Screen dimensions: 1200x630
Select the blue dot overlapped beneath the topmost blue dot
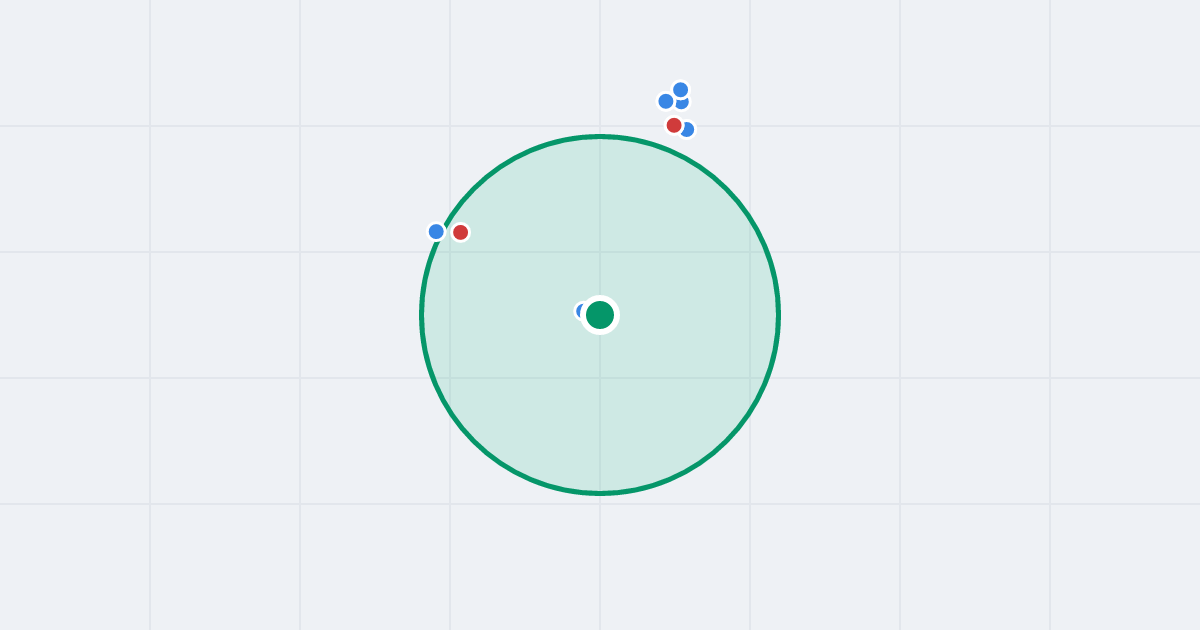tap(684, 104)
